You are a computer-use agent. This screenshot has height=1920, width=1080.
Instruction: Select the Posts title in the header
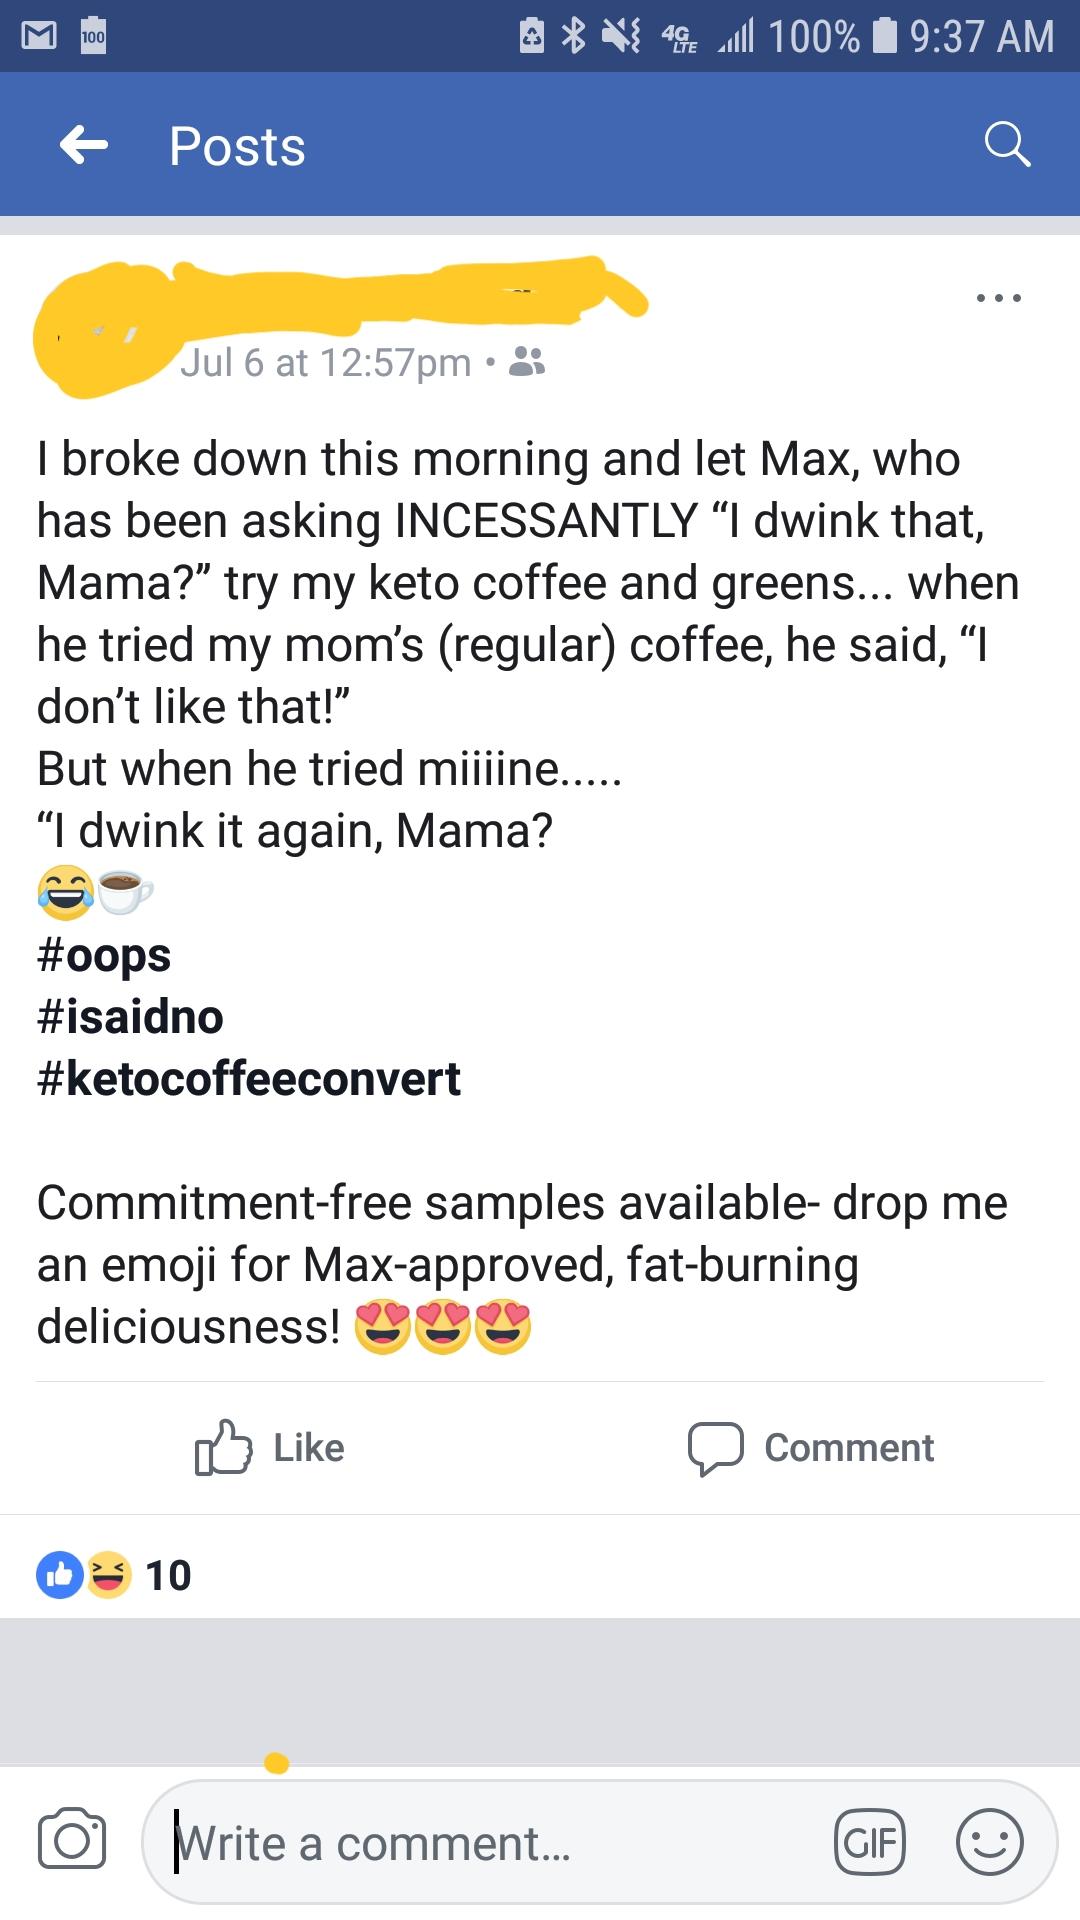coord(236,146)
